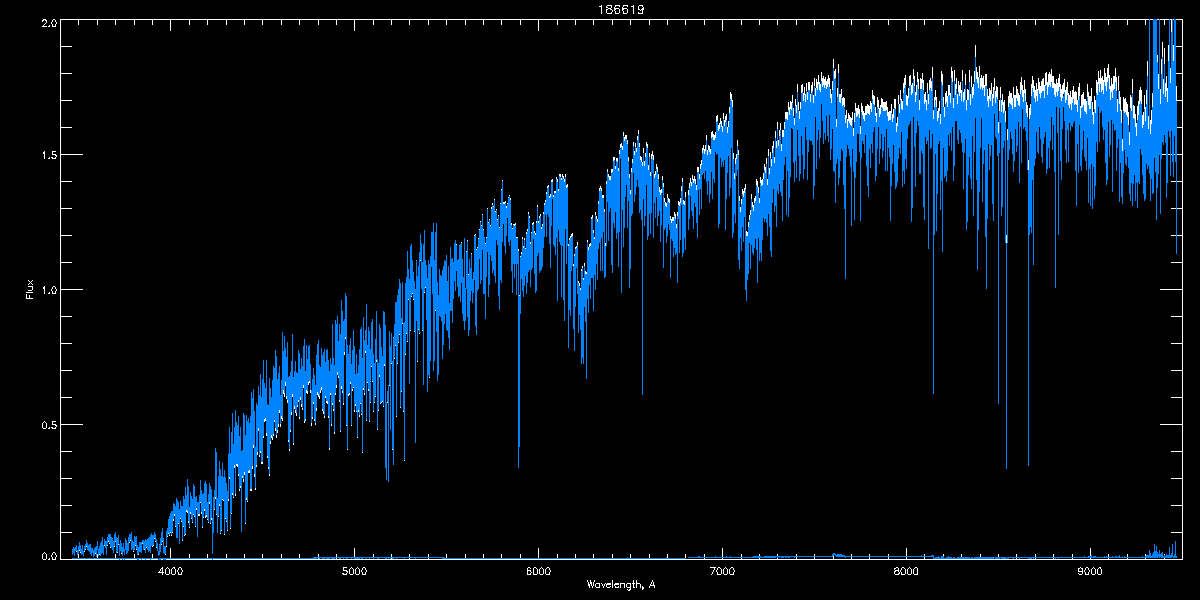
Task: Click the 0.0 flux tick label
Action: [47, 557]
